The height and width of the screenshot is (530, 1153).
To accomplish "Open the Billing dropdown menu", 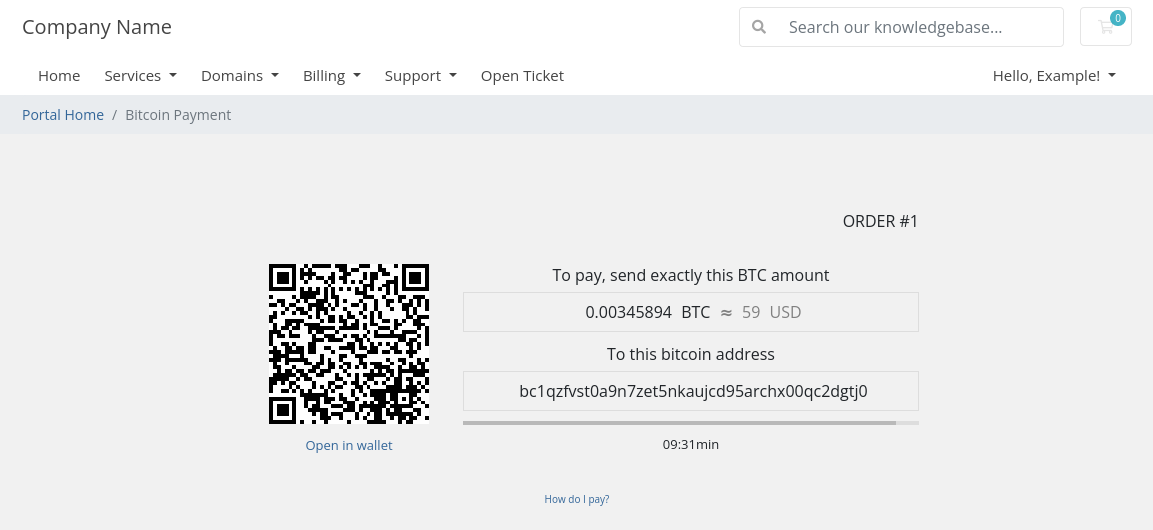I will [x=332, y=76].
